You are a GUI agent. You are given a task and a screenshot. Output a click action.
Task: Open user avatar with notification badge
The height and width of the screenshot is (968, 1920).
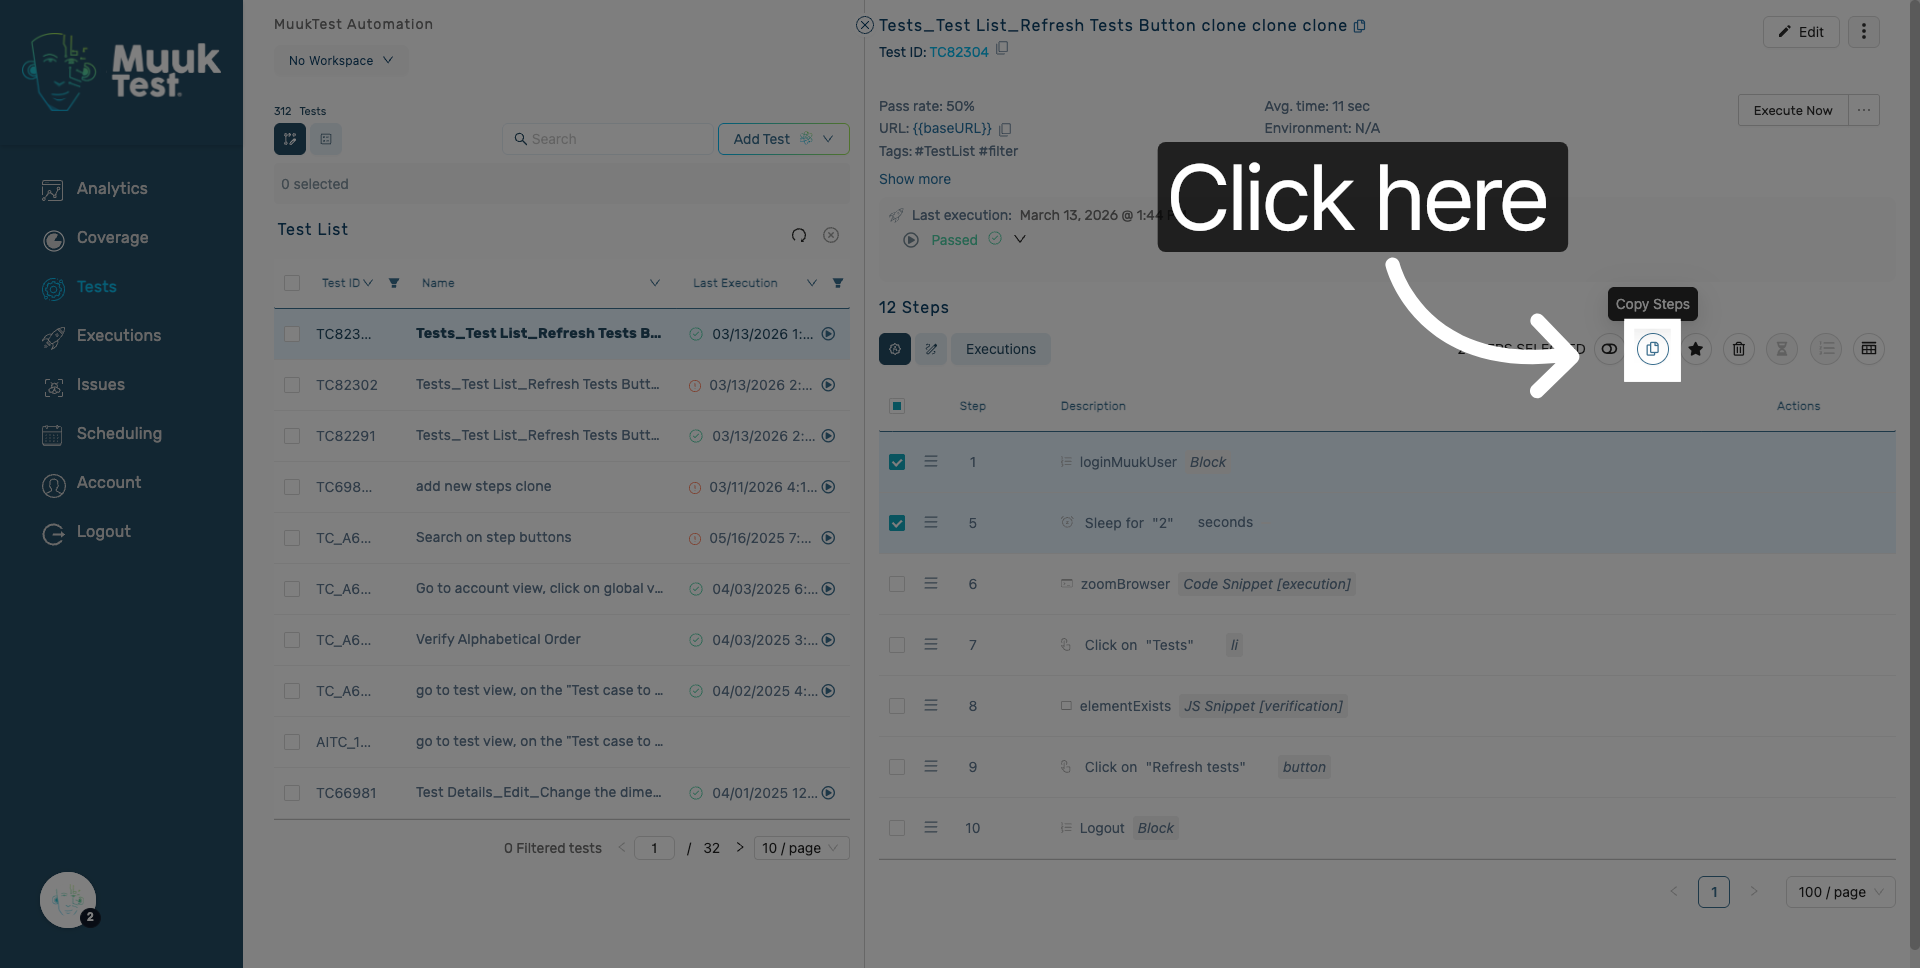(x=68, y=900)
